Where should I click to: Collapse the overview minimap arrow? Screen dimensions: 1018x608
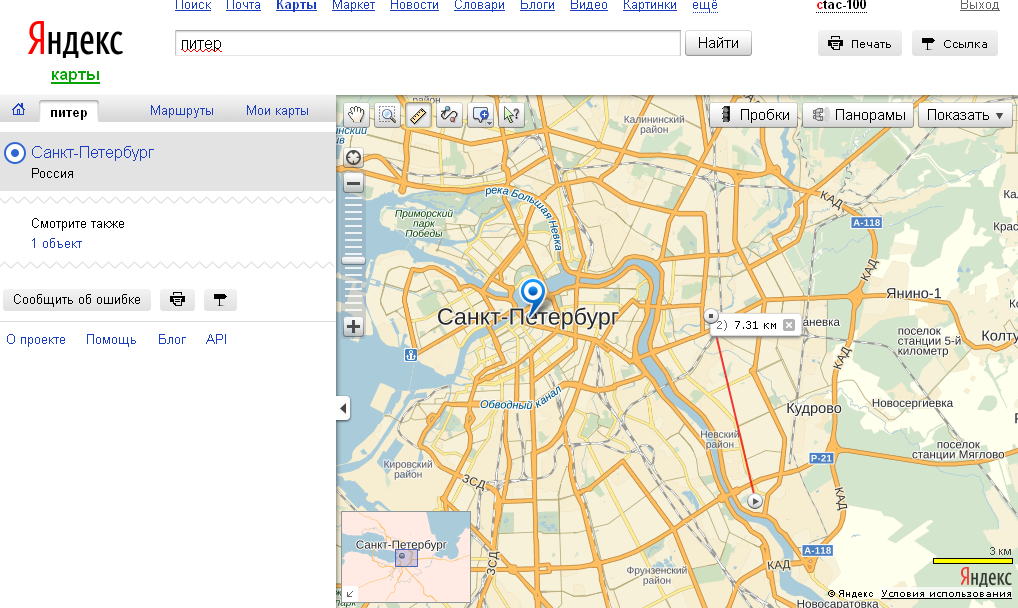tap(350, 593)
